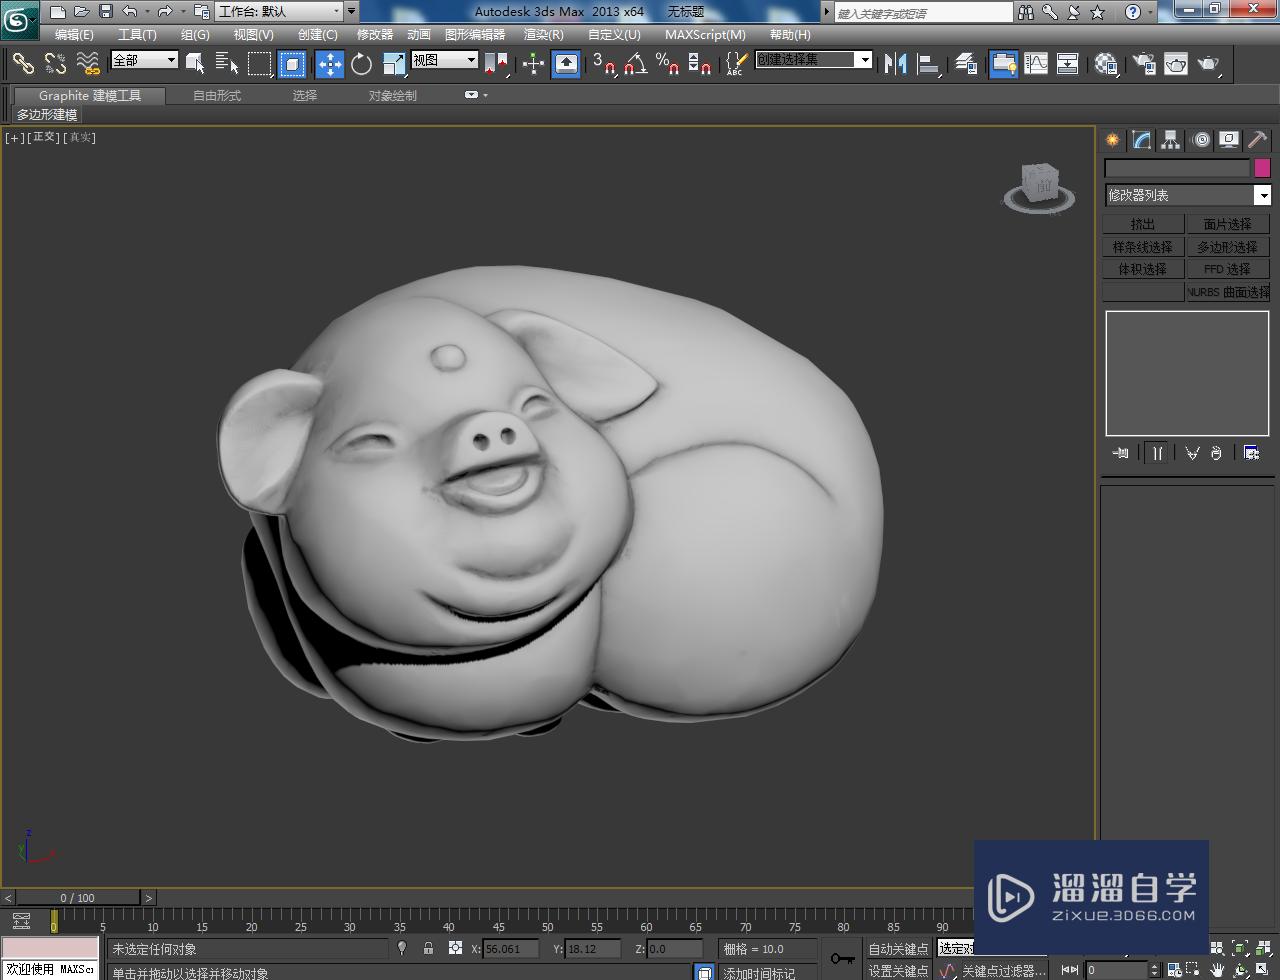1280x980 pixels.
Task: Toggle Keyboard Shortcut Override button
Action: (x=566, y=64)
